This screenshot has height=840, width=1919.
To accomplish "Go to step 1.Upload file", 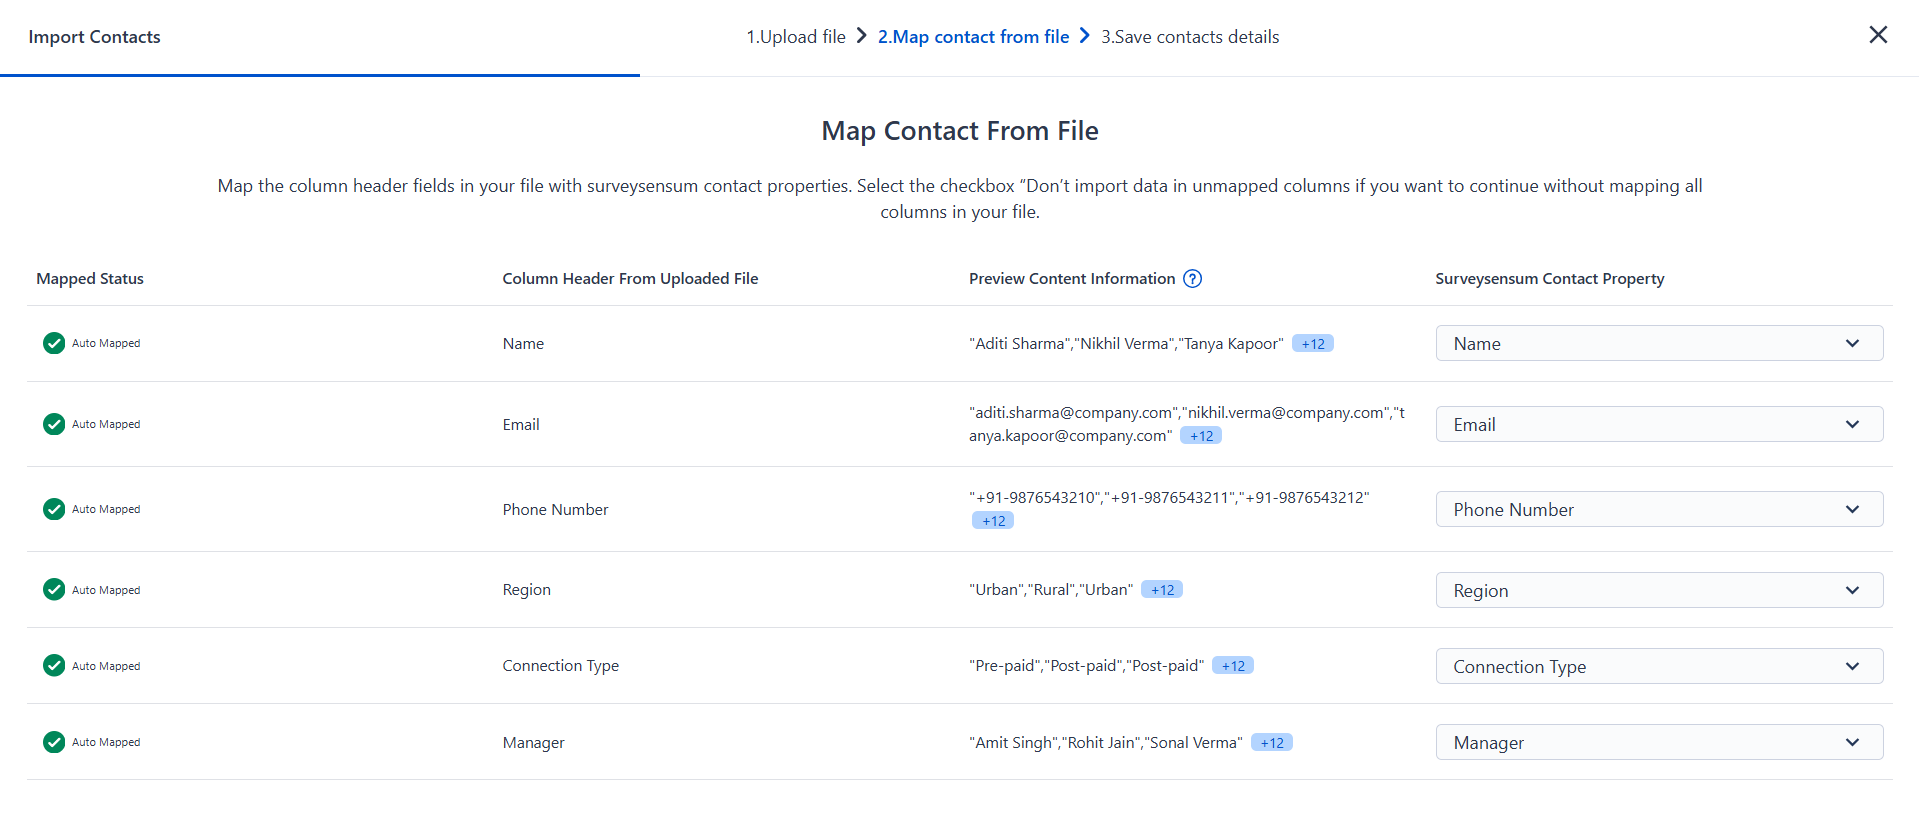I will point(795,37).
